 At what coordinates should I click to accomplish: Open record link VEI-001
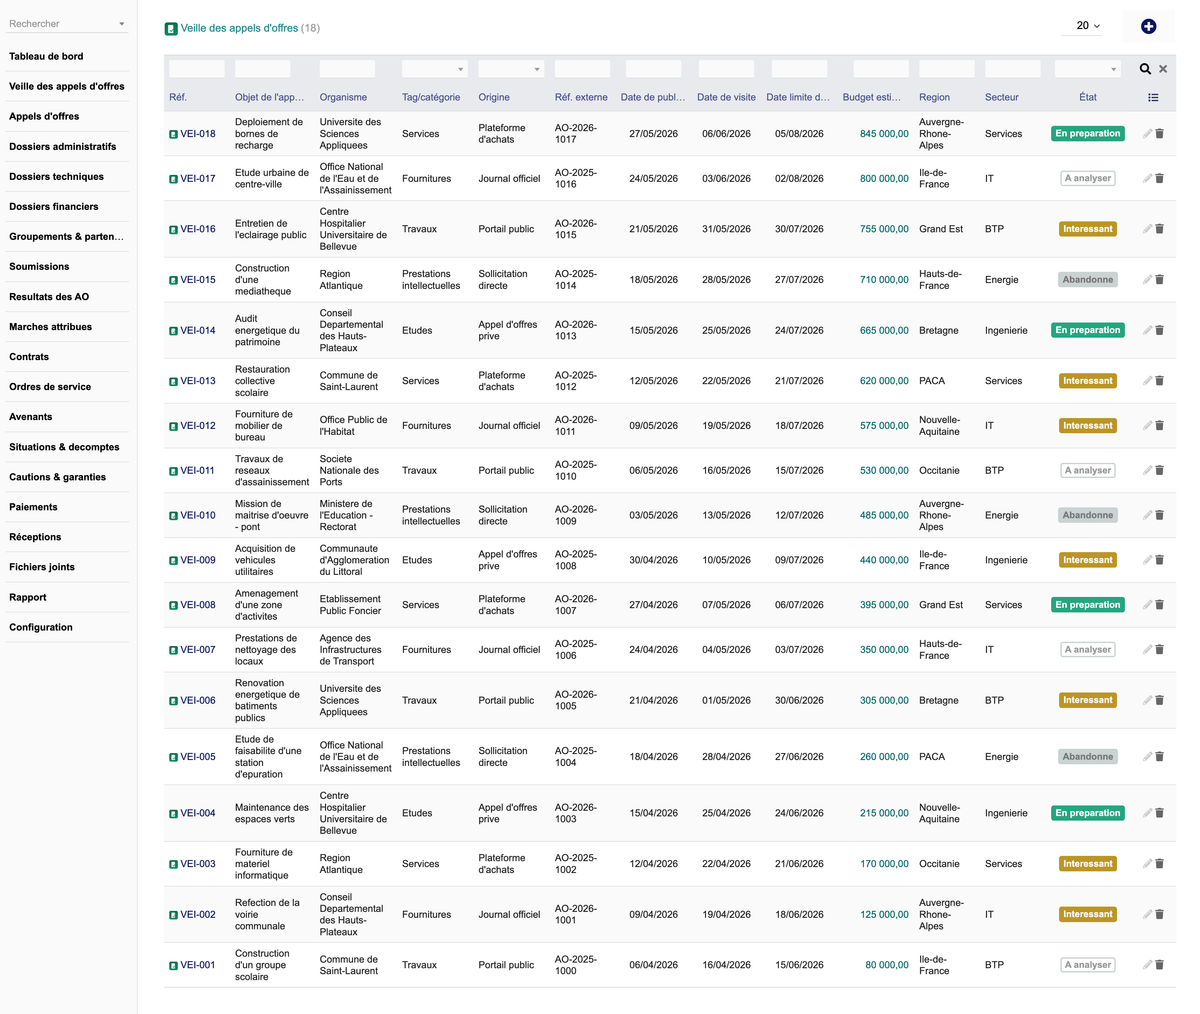click(x=198, y=965)
